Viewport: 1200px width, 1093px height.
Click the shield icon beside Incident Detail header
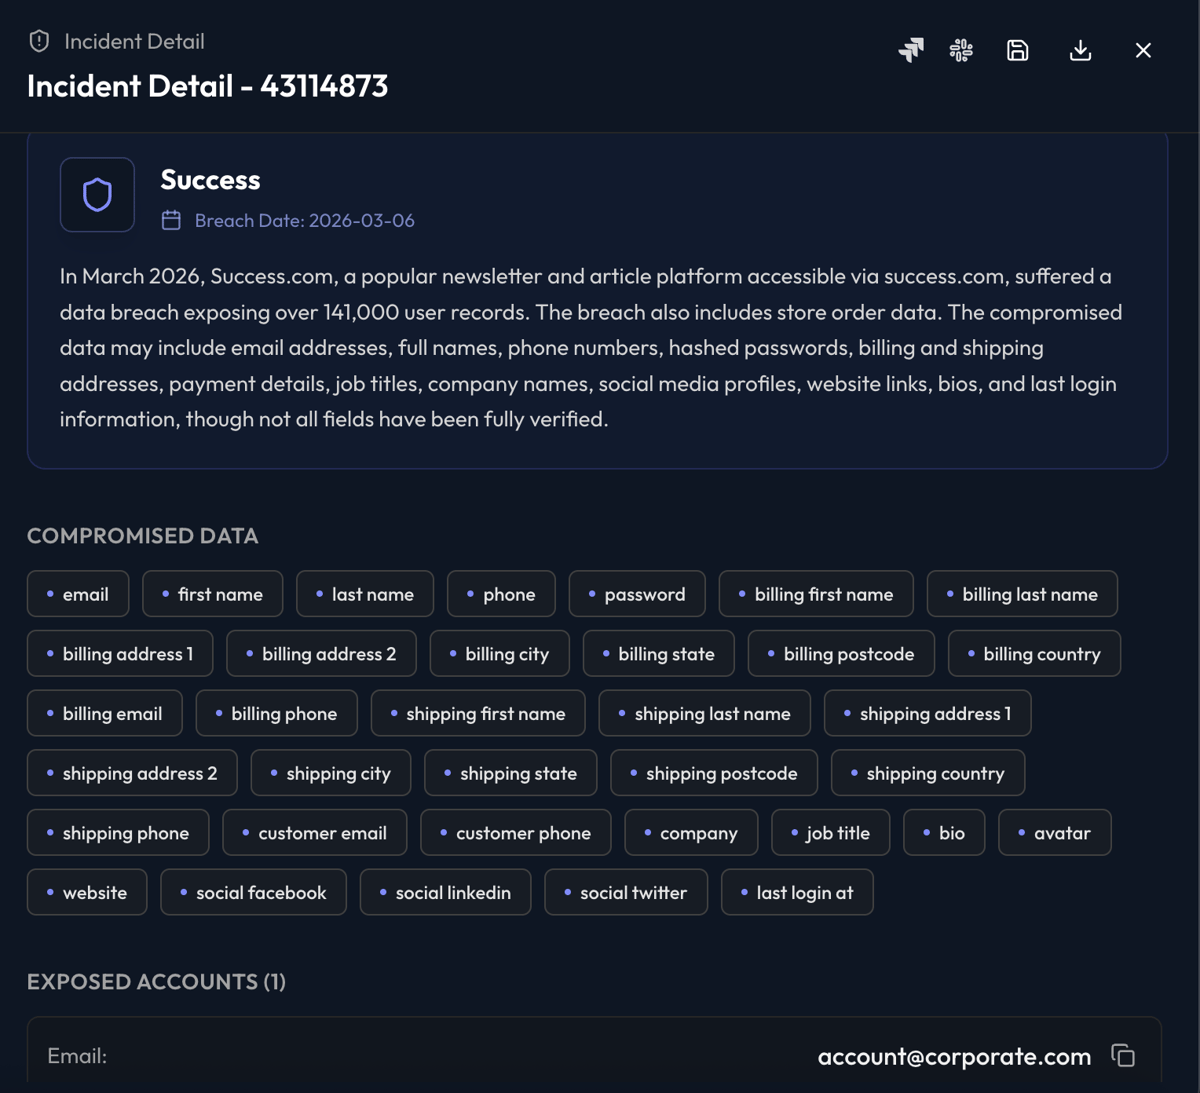pos(38,41)
